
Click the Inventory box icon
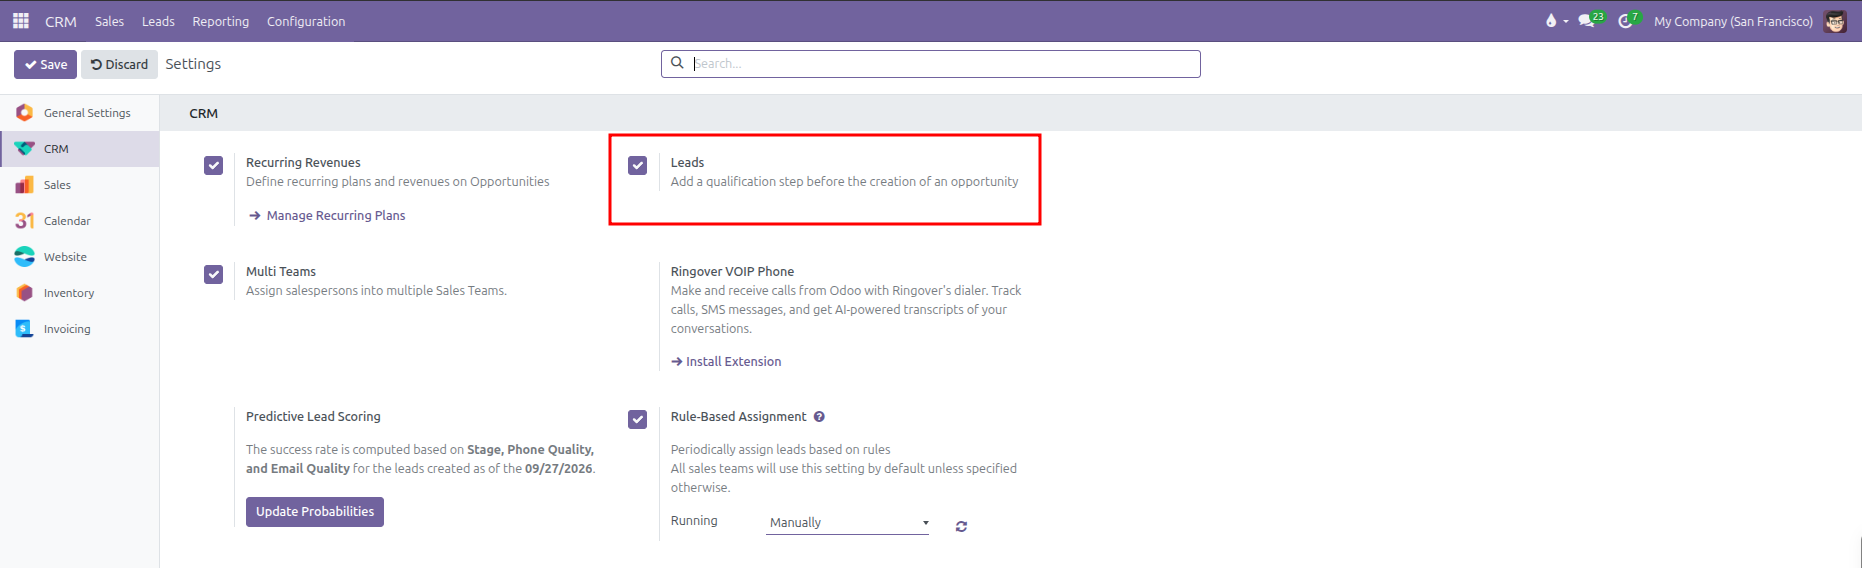point(24,293)
